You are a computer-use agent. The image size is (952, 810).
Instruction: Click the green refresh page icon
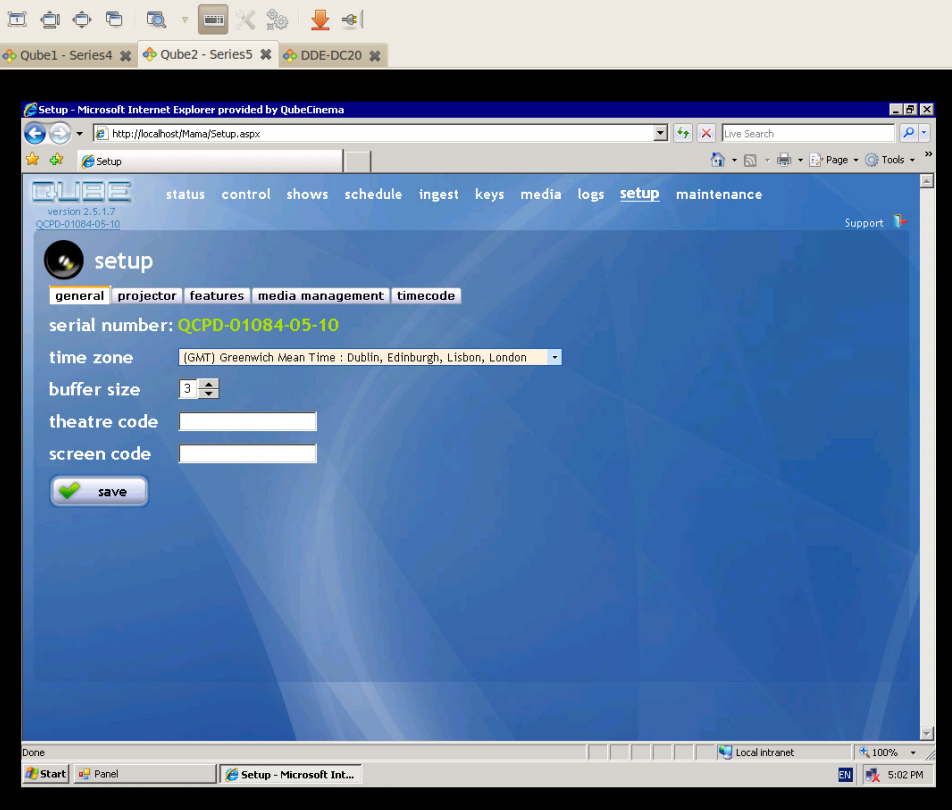(x=683, y=133)
